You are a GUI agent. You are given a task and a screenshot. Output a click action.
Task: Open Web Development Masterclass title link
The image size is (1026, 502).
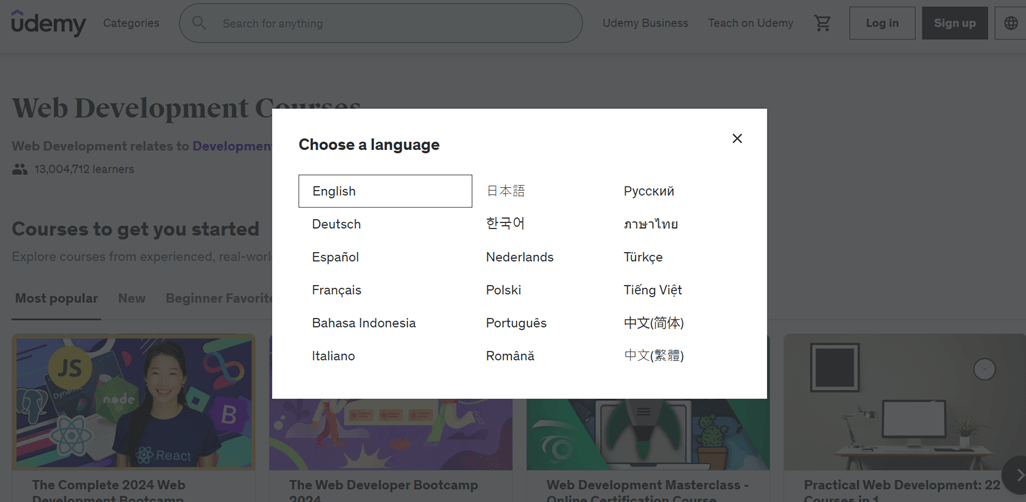point(648,492)
